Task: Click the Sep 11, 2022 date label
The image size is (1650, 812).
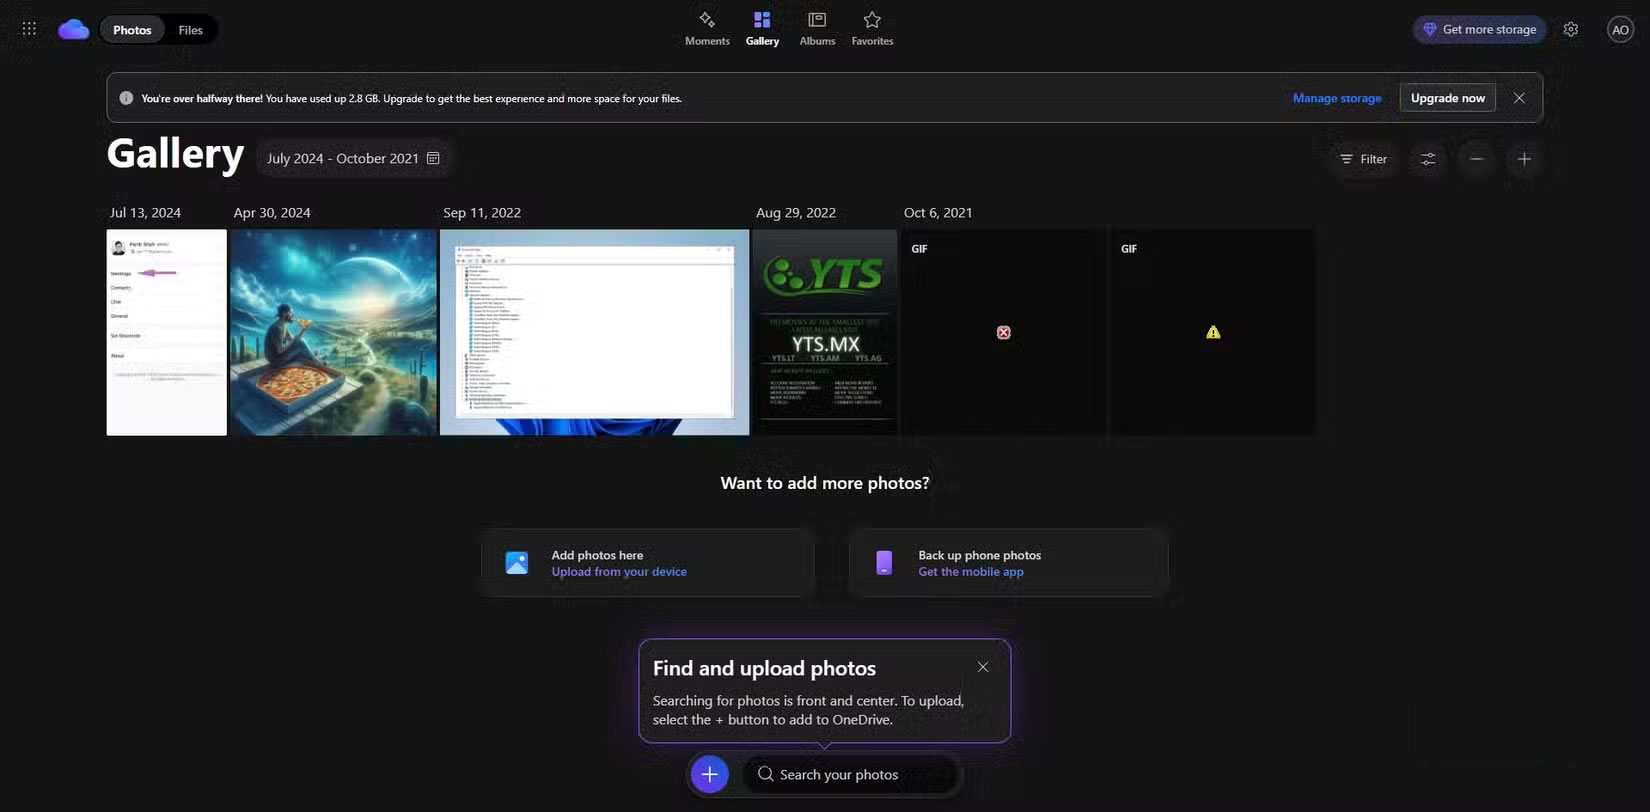Action: (x=482, y=213)
